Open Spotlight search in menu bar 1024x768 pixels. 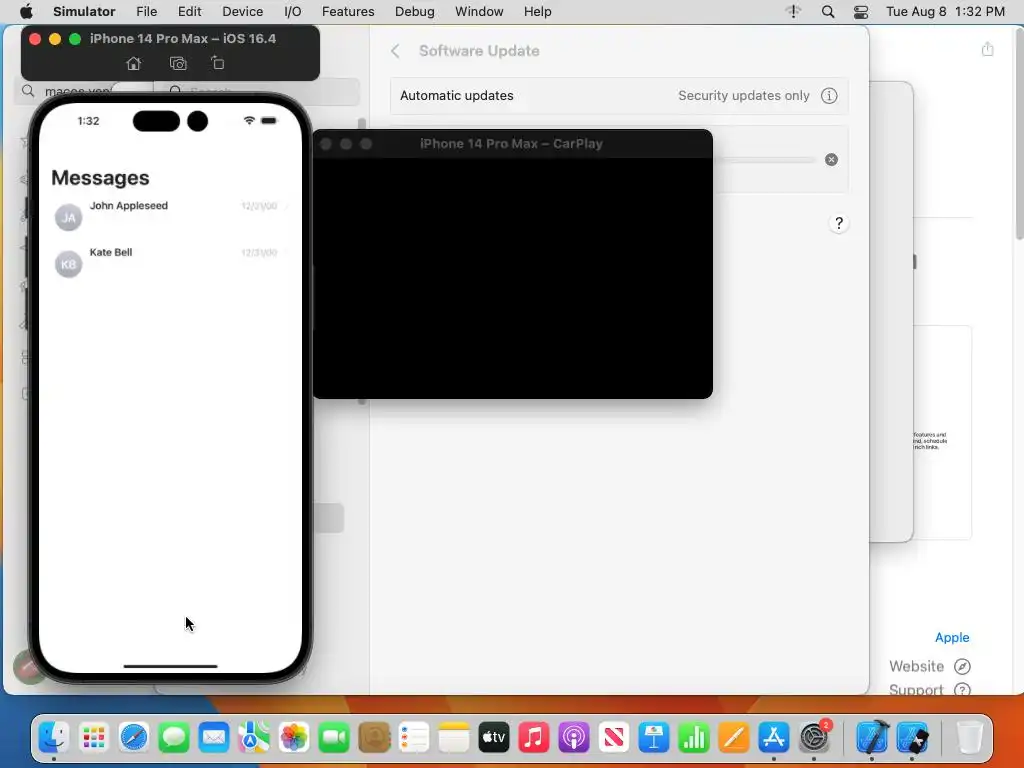point(827,12)
